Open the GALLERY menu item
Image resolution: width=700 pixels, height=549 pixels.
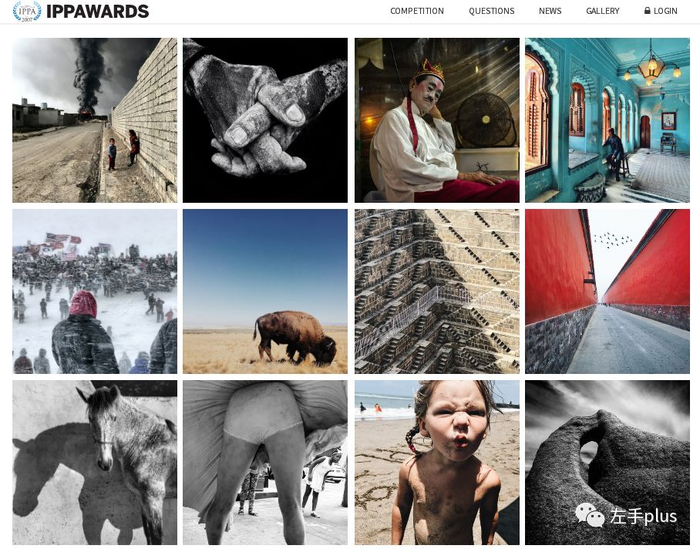[603, 11]
